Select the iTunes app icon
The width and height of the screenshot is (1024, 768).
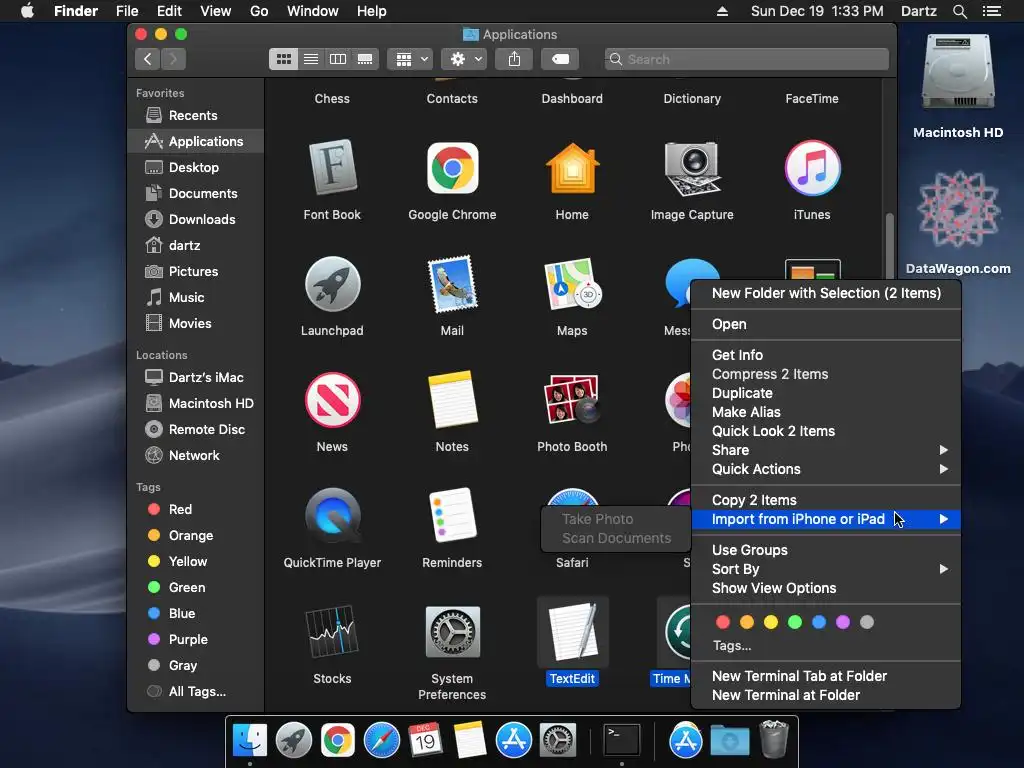pyautogui.click(x=812, y=168)
